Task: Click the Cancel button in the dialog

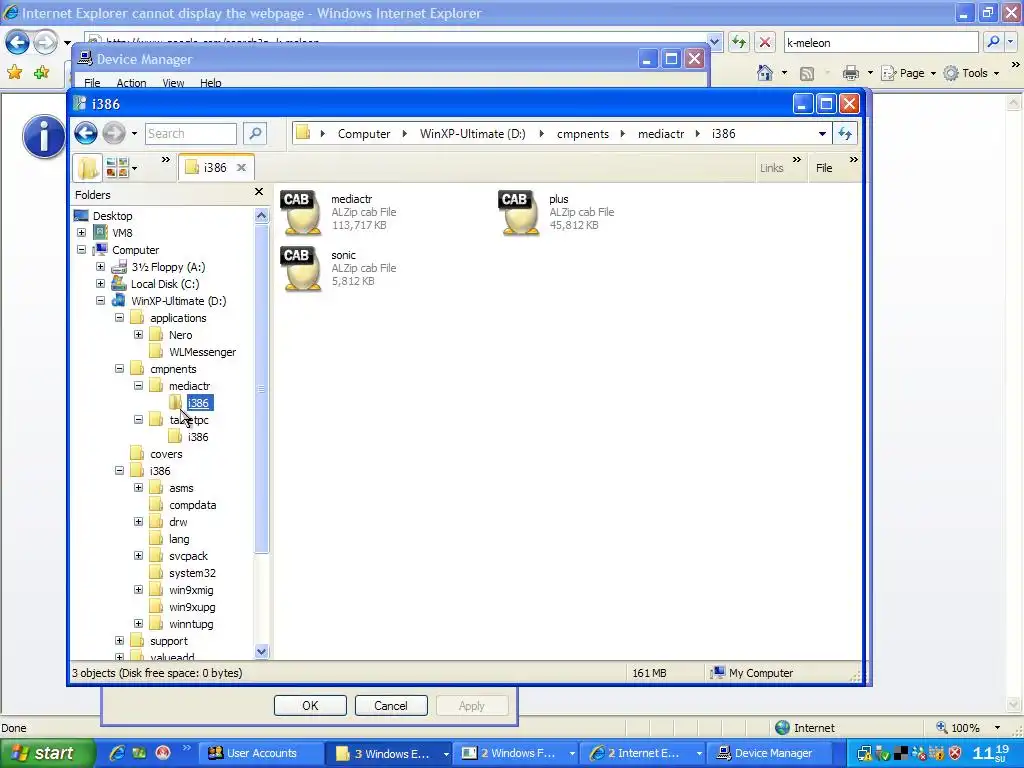Action: (x=391, y=705)
